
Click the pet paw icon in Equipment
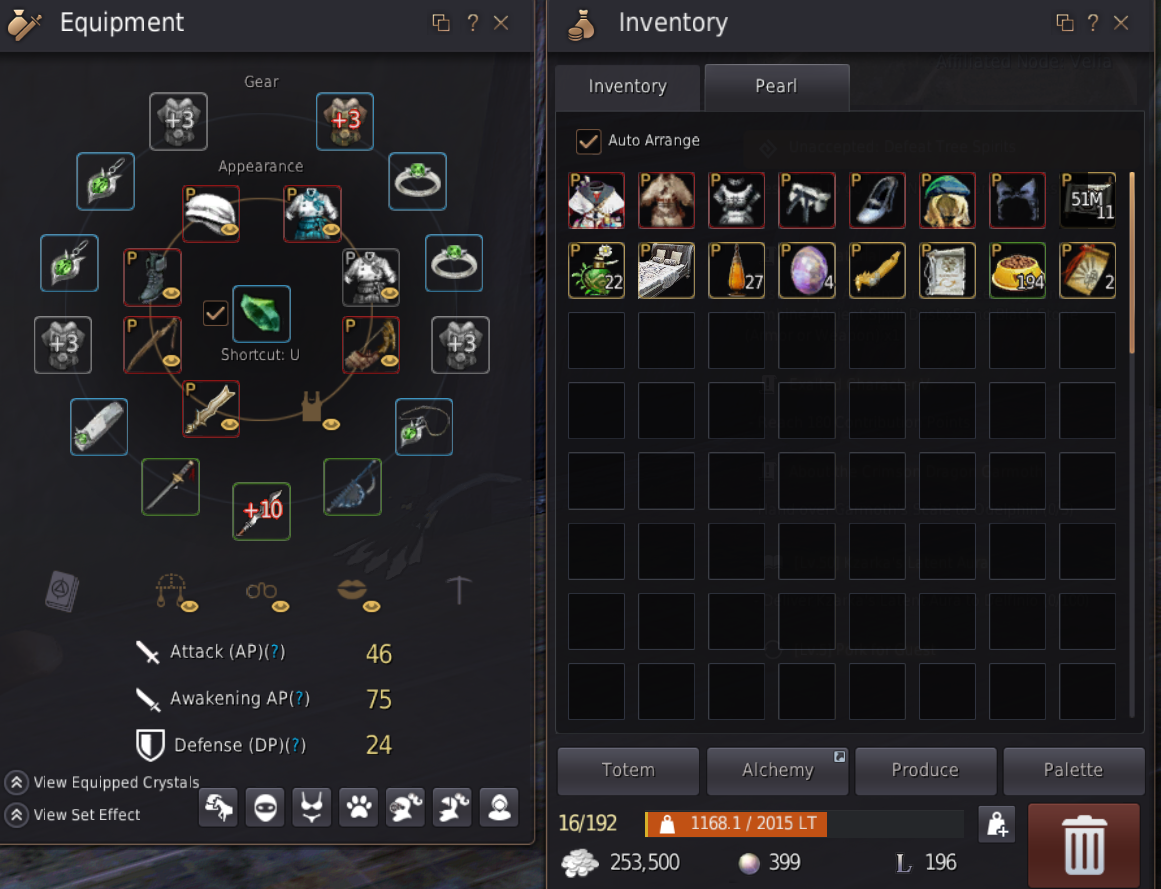click(359, 808)
